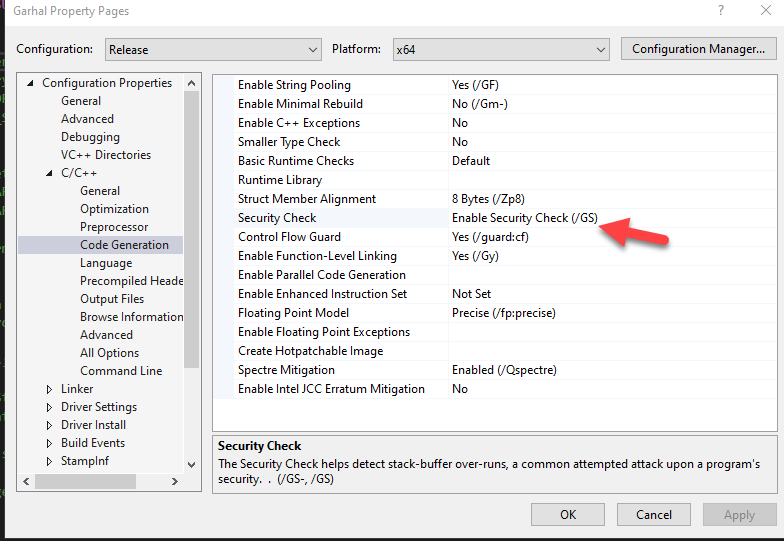Select Advanced under Configuration Properties

[x=88, y=119]
